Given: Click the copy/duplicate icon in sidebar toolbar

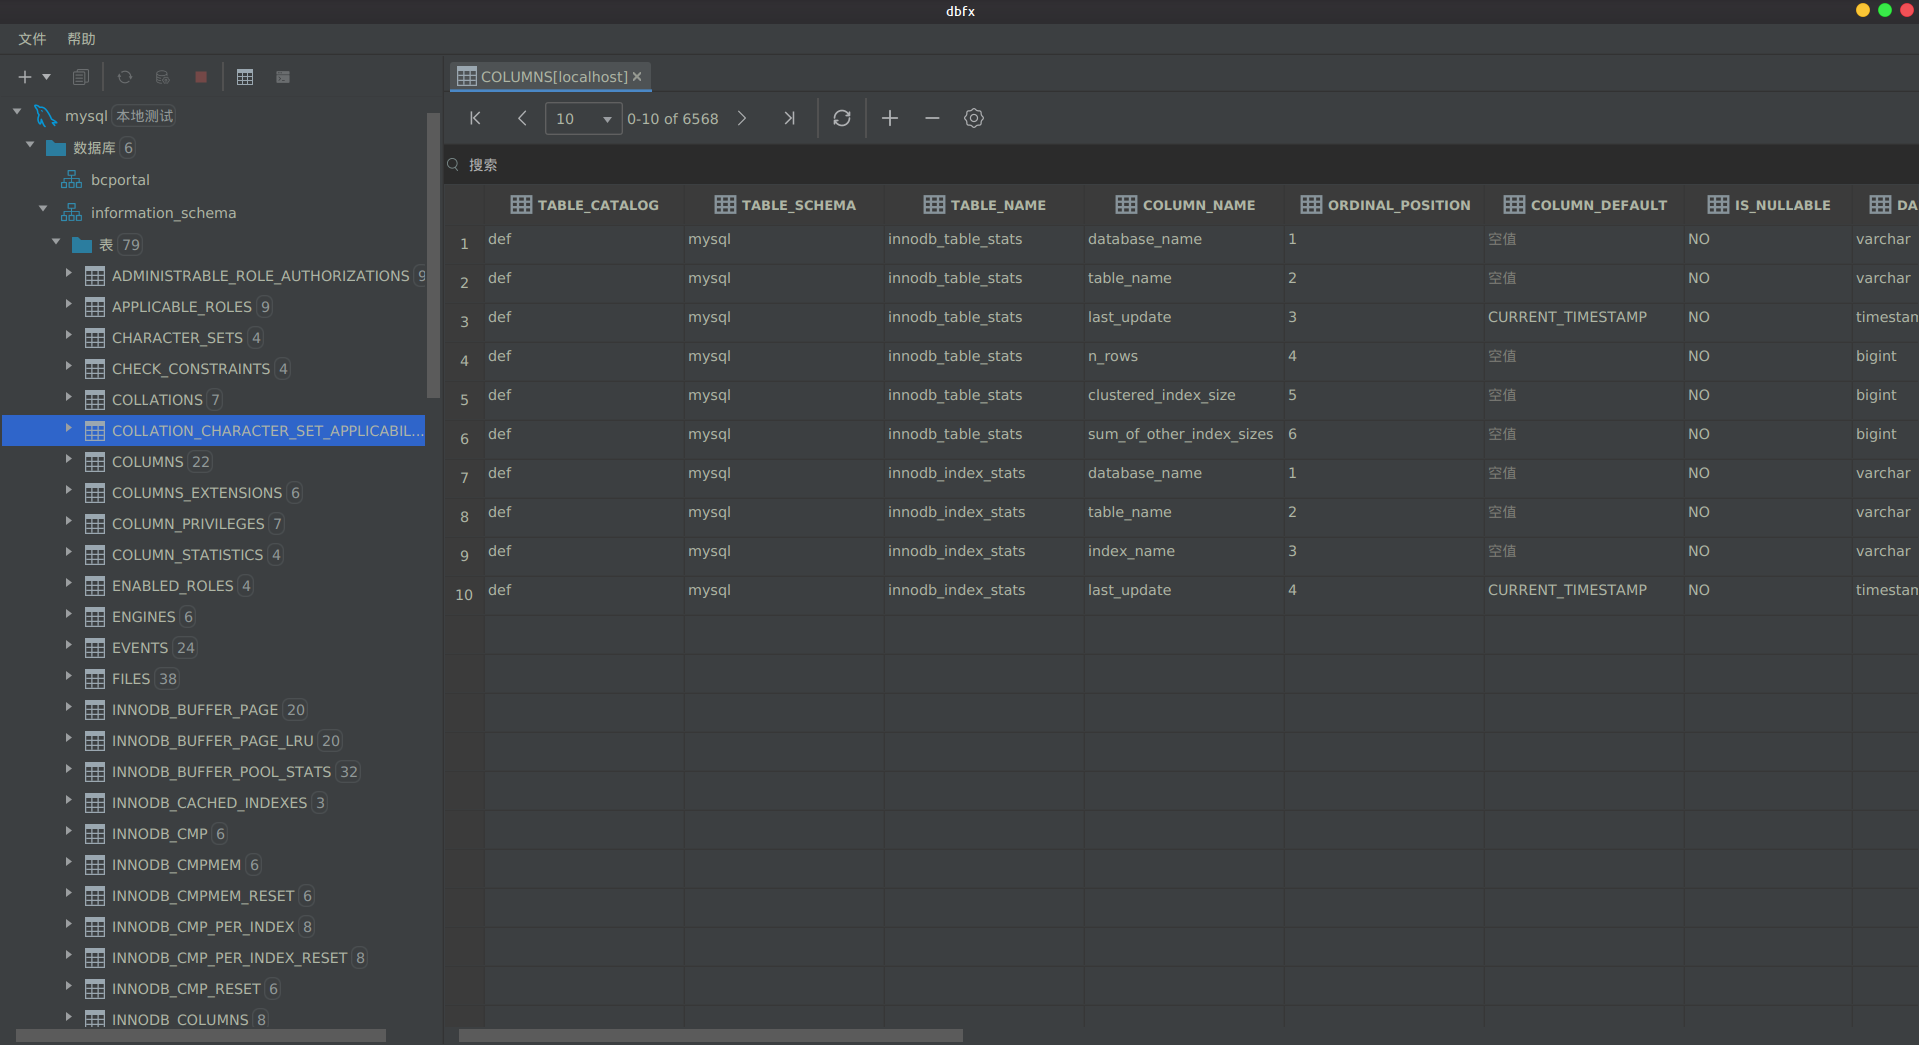Looking at the screenshot, I should [x=81, y=77].
